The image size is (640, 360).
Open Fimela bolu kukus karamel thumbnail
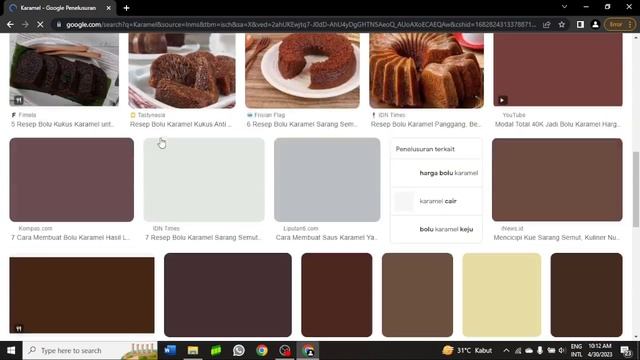[64, 69]
